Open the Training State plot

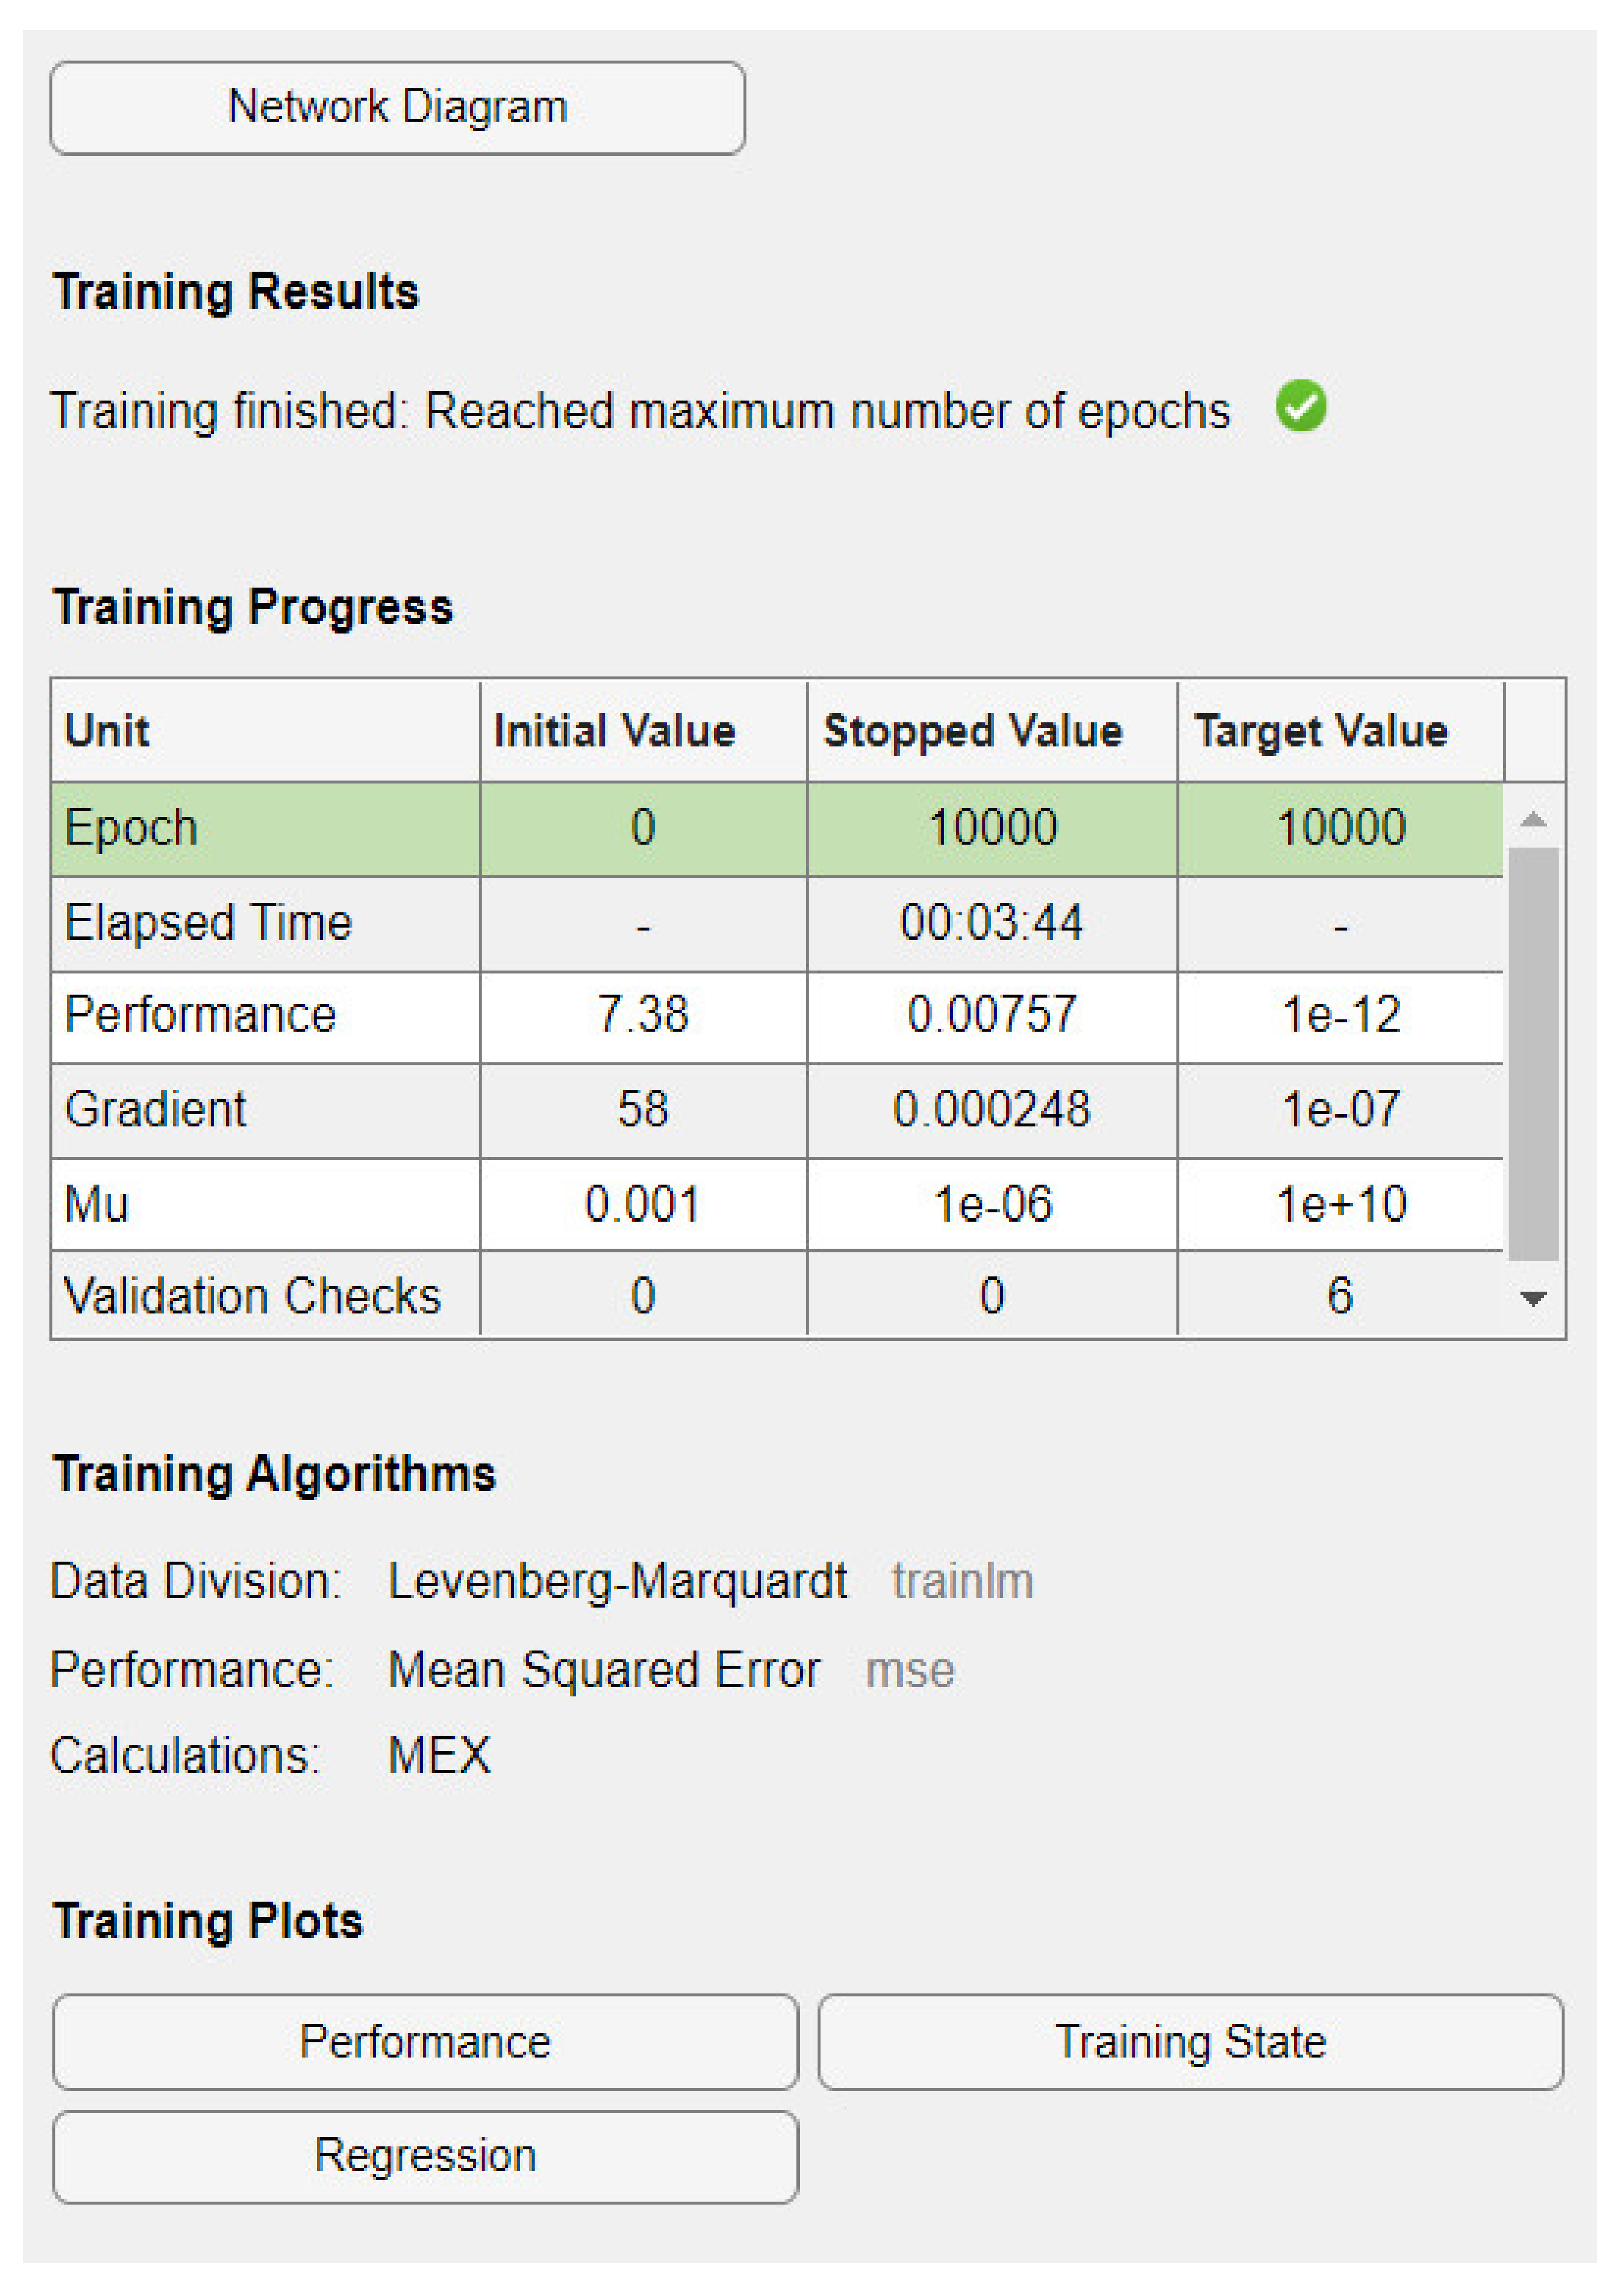pyautogui.click(x=1190, y=2041)
